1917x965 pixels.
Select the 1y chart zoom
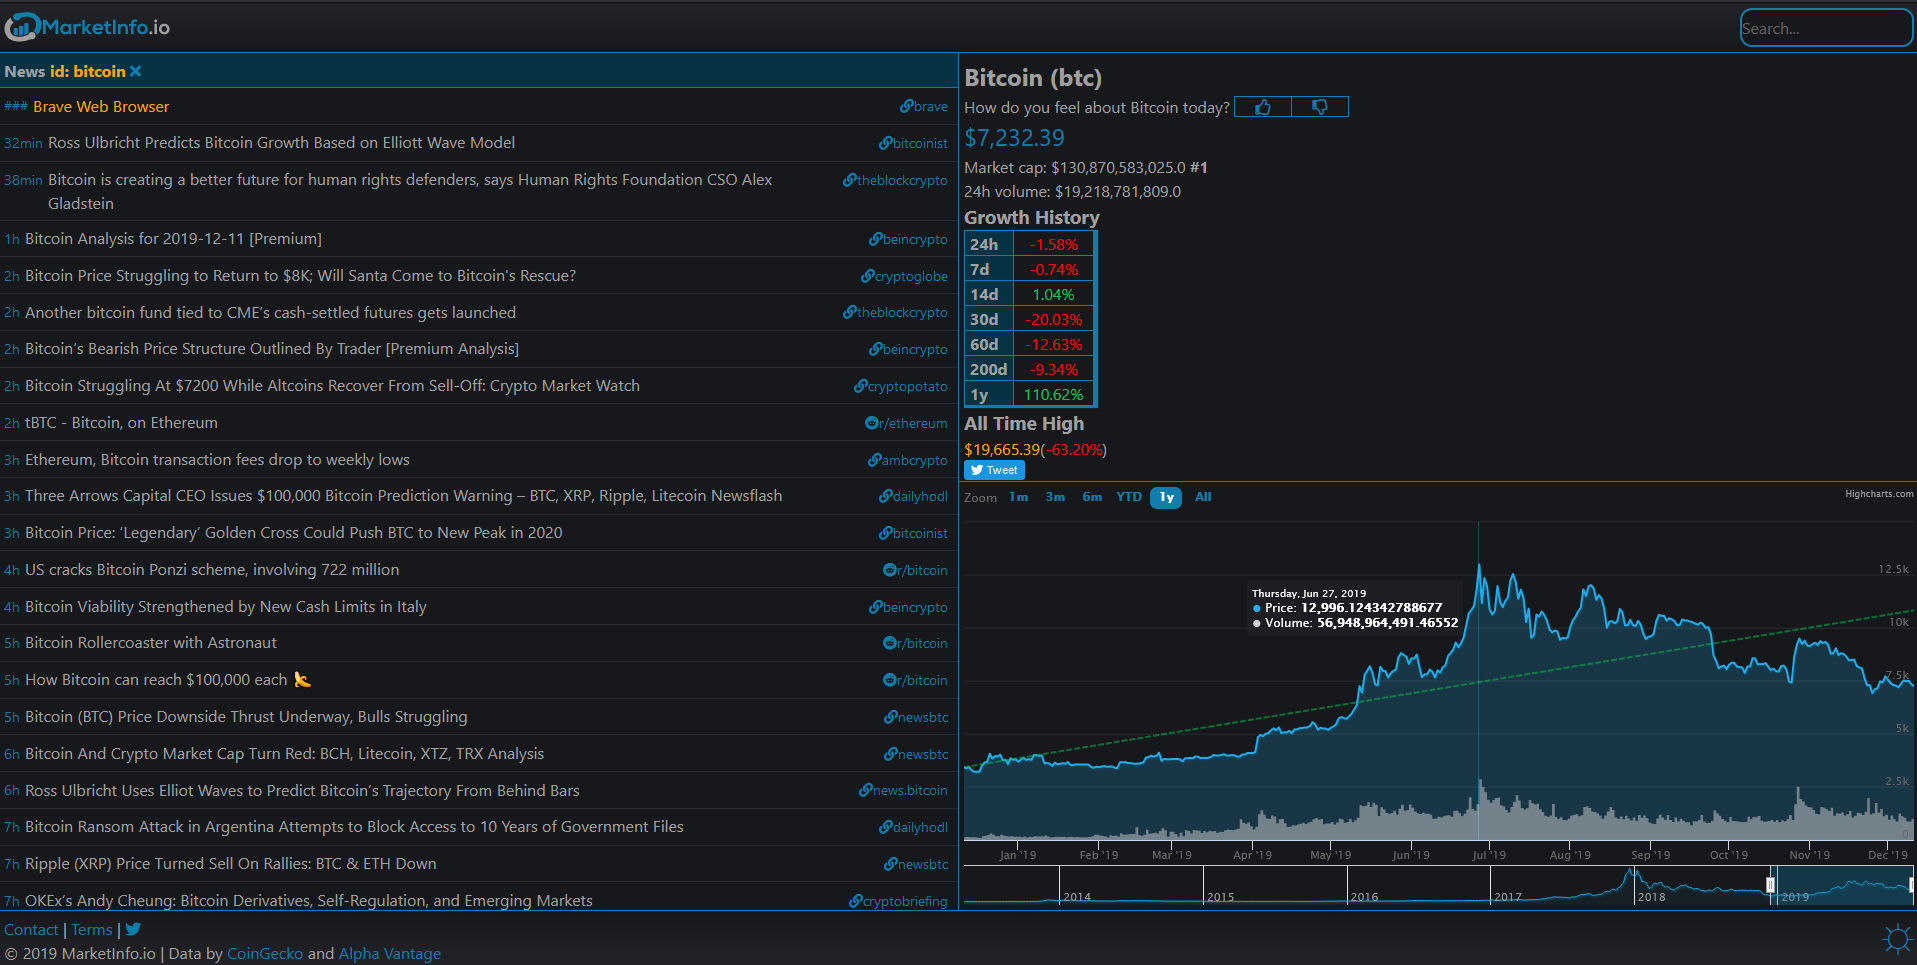tap(1166, 497)
